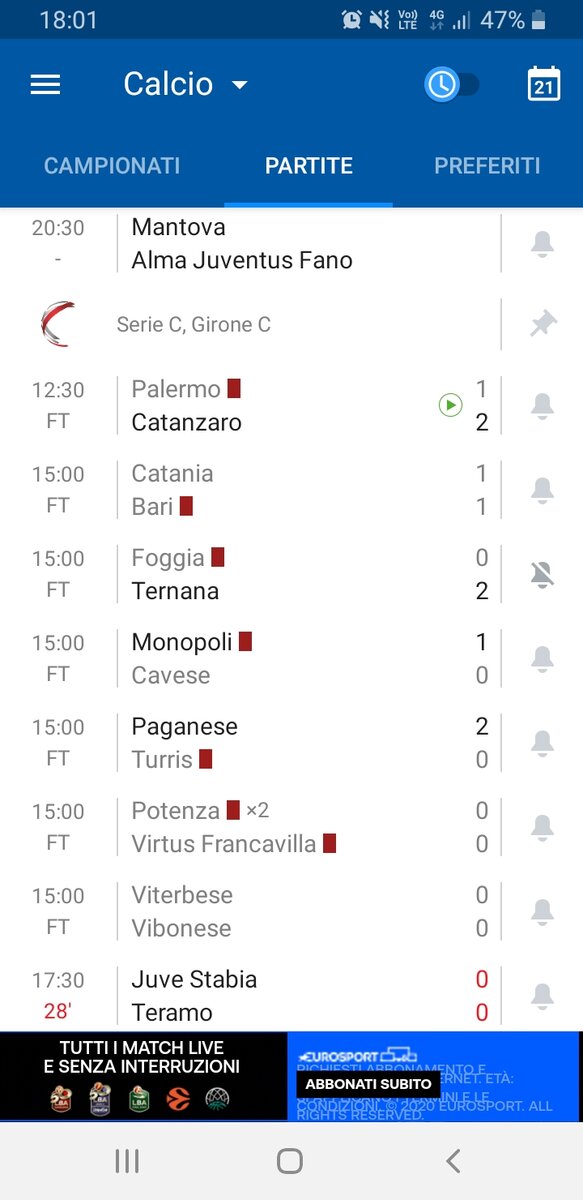Pin the Serie C, Girone C league
This screenshot has height=1200, width=583.
(543, 323)
